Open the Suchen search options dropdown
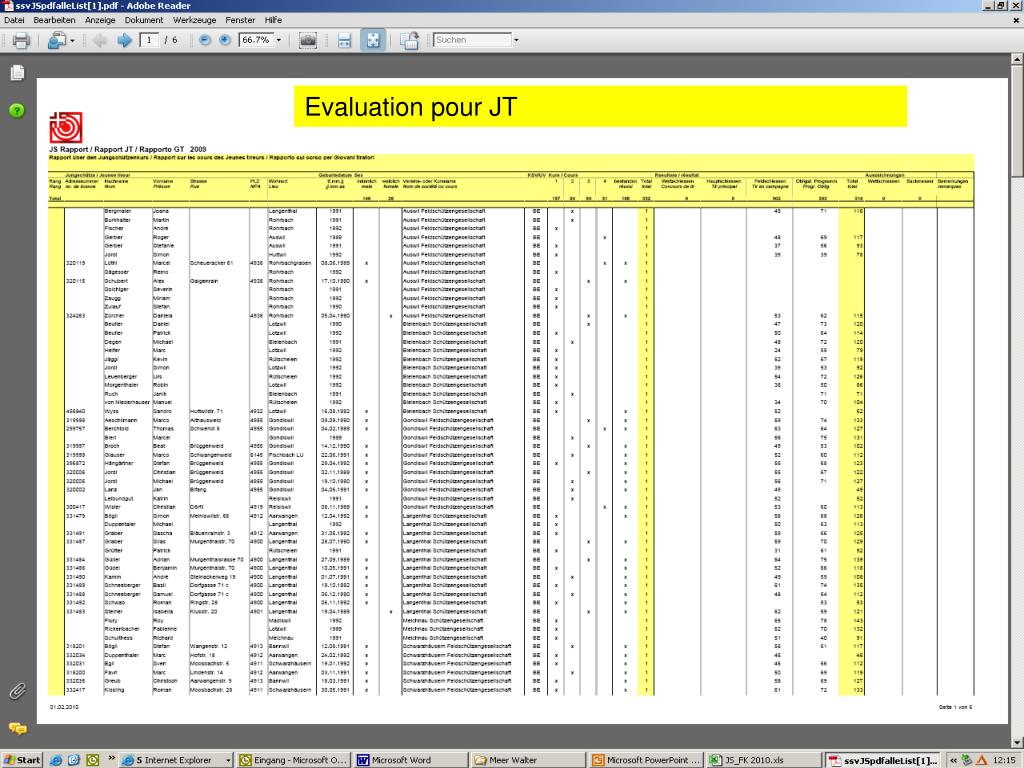 point(516,40)
